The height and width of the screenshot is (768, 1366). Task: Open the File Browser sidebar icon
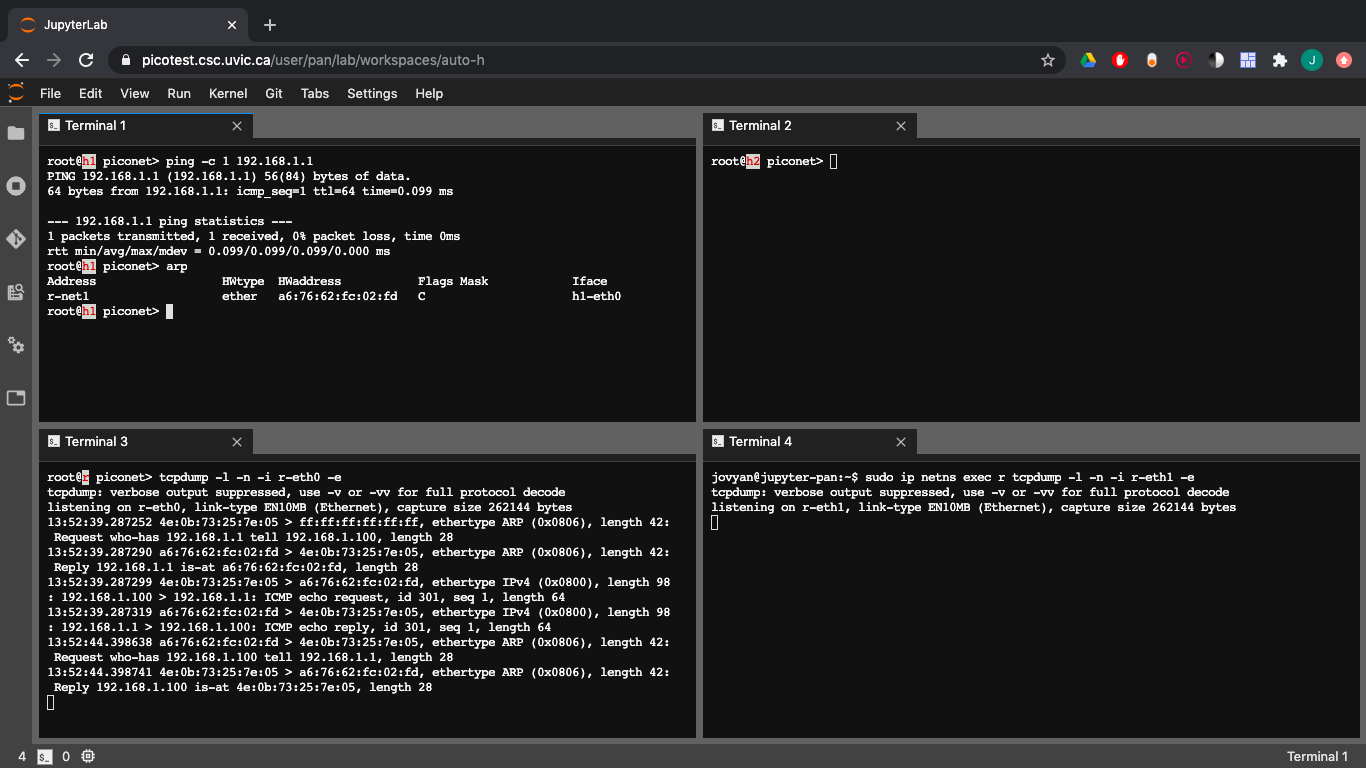click(x=16, y=133)
